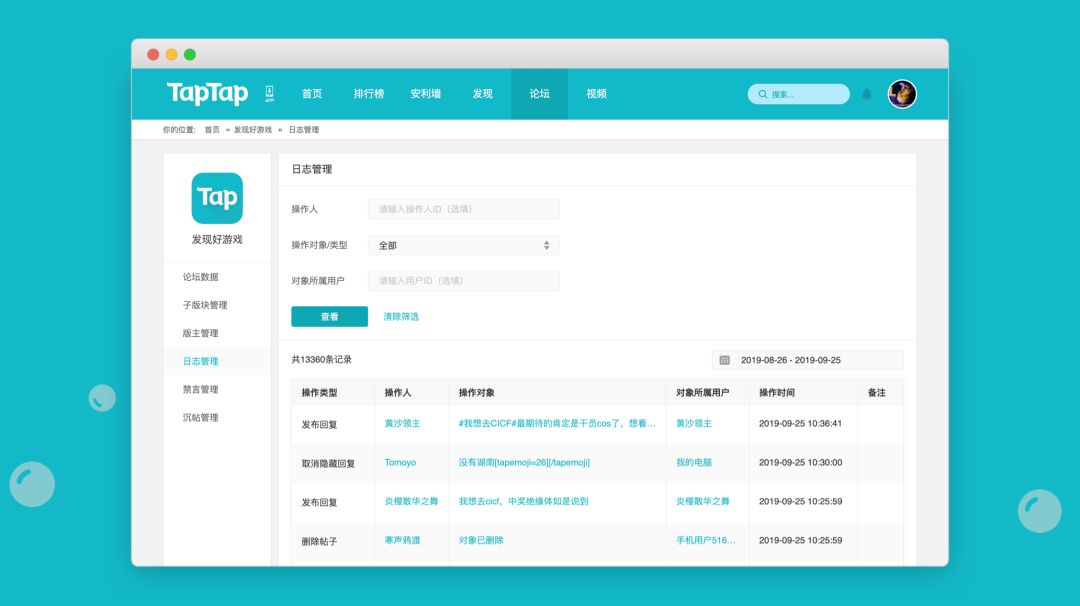This screenshot has width=1080, height=606.
Task: Open operator link Tomoyo in the table
Action: click(400, 463)
